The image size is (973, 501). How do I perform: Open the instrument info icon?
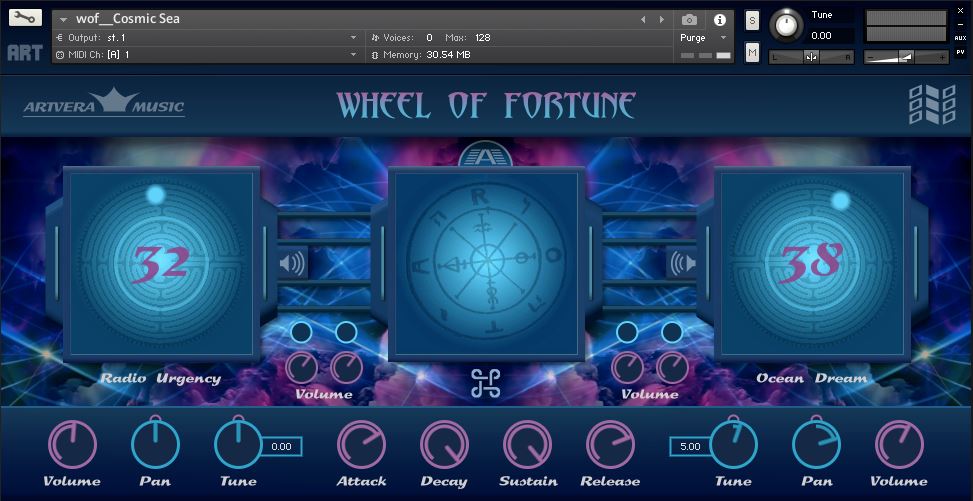(x=720, y=20)
